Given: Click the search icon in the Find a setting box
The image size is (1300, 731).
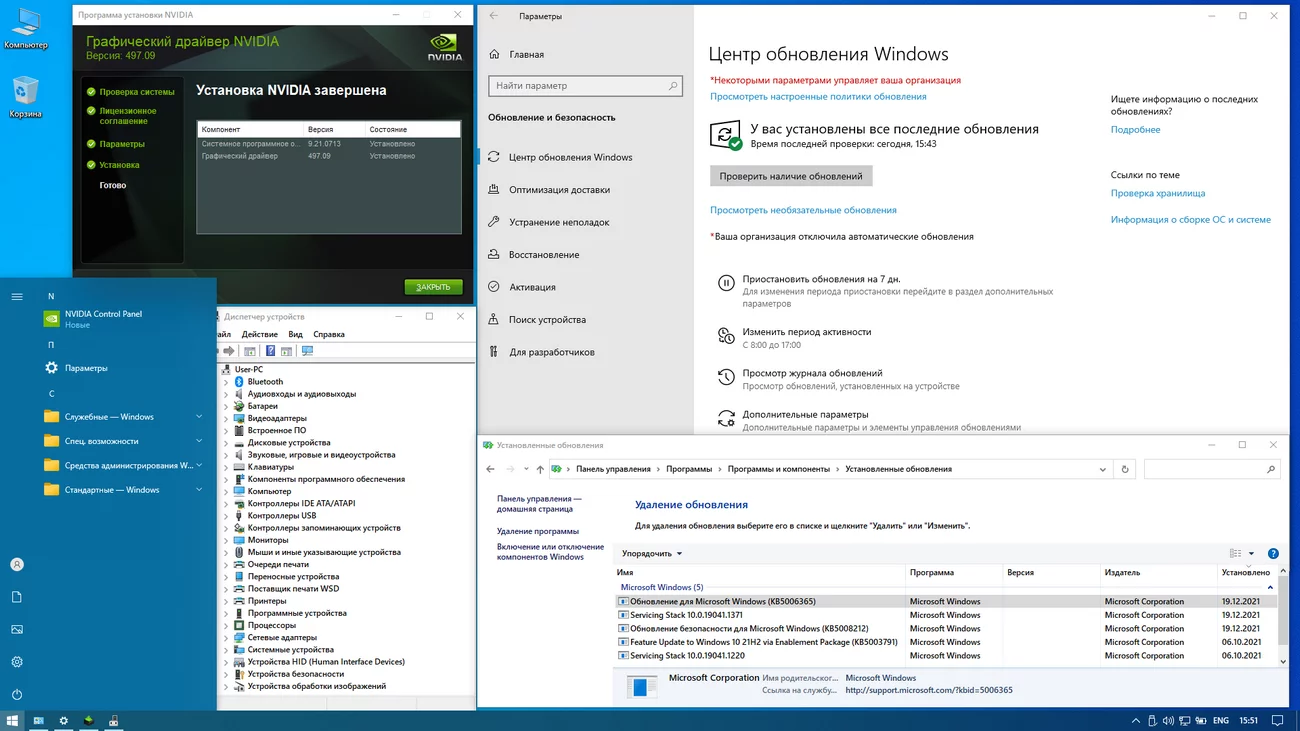Looking at the screenshot, I should click(x=673, y=86).
